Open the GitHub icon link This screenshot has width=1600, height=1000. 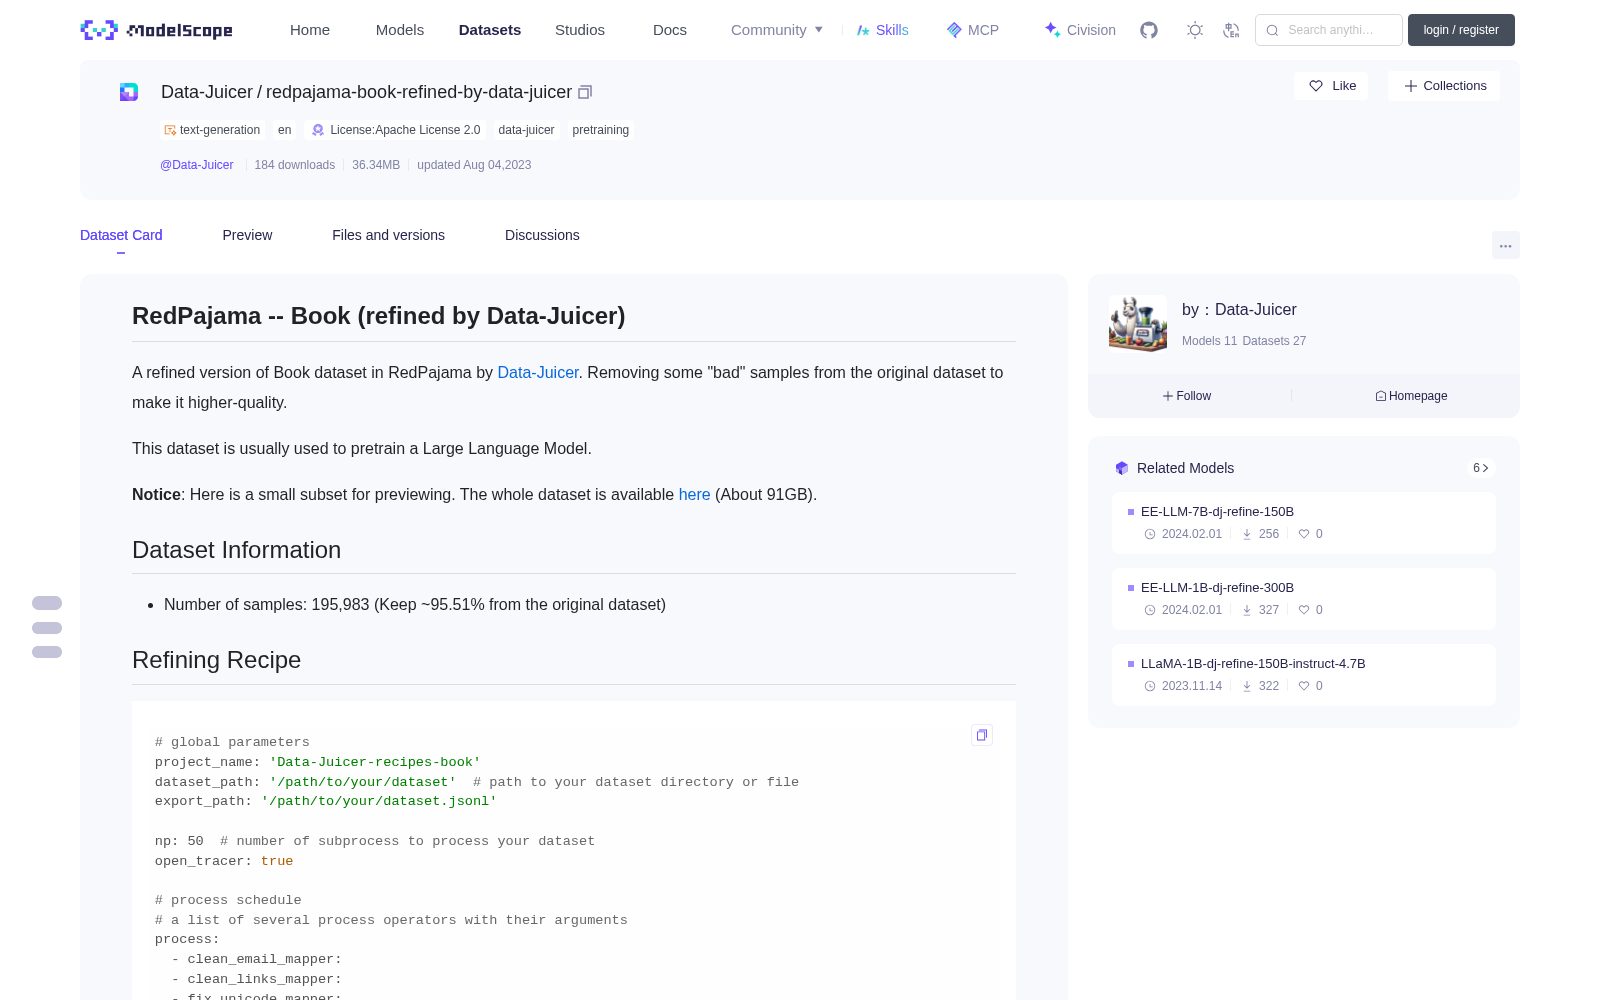point(1149,30)
